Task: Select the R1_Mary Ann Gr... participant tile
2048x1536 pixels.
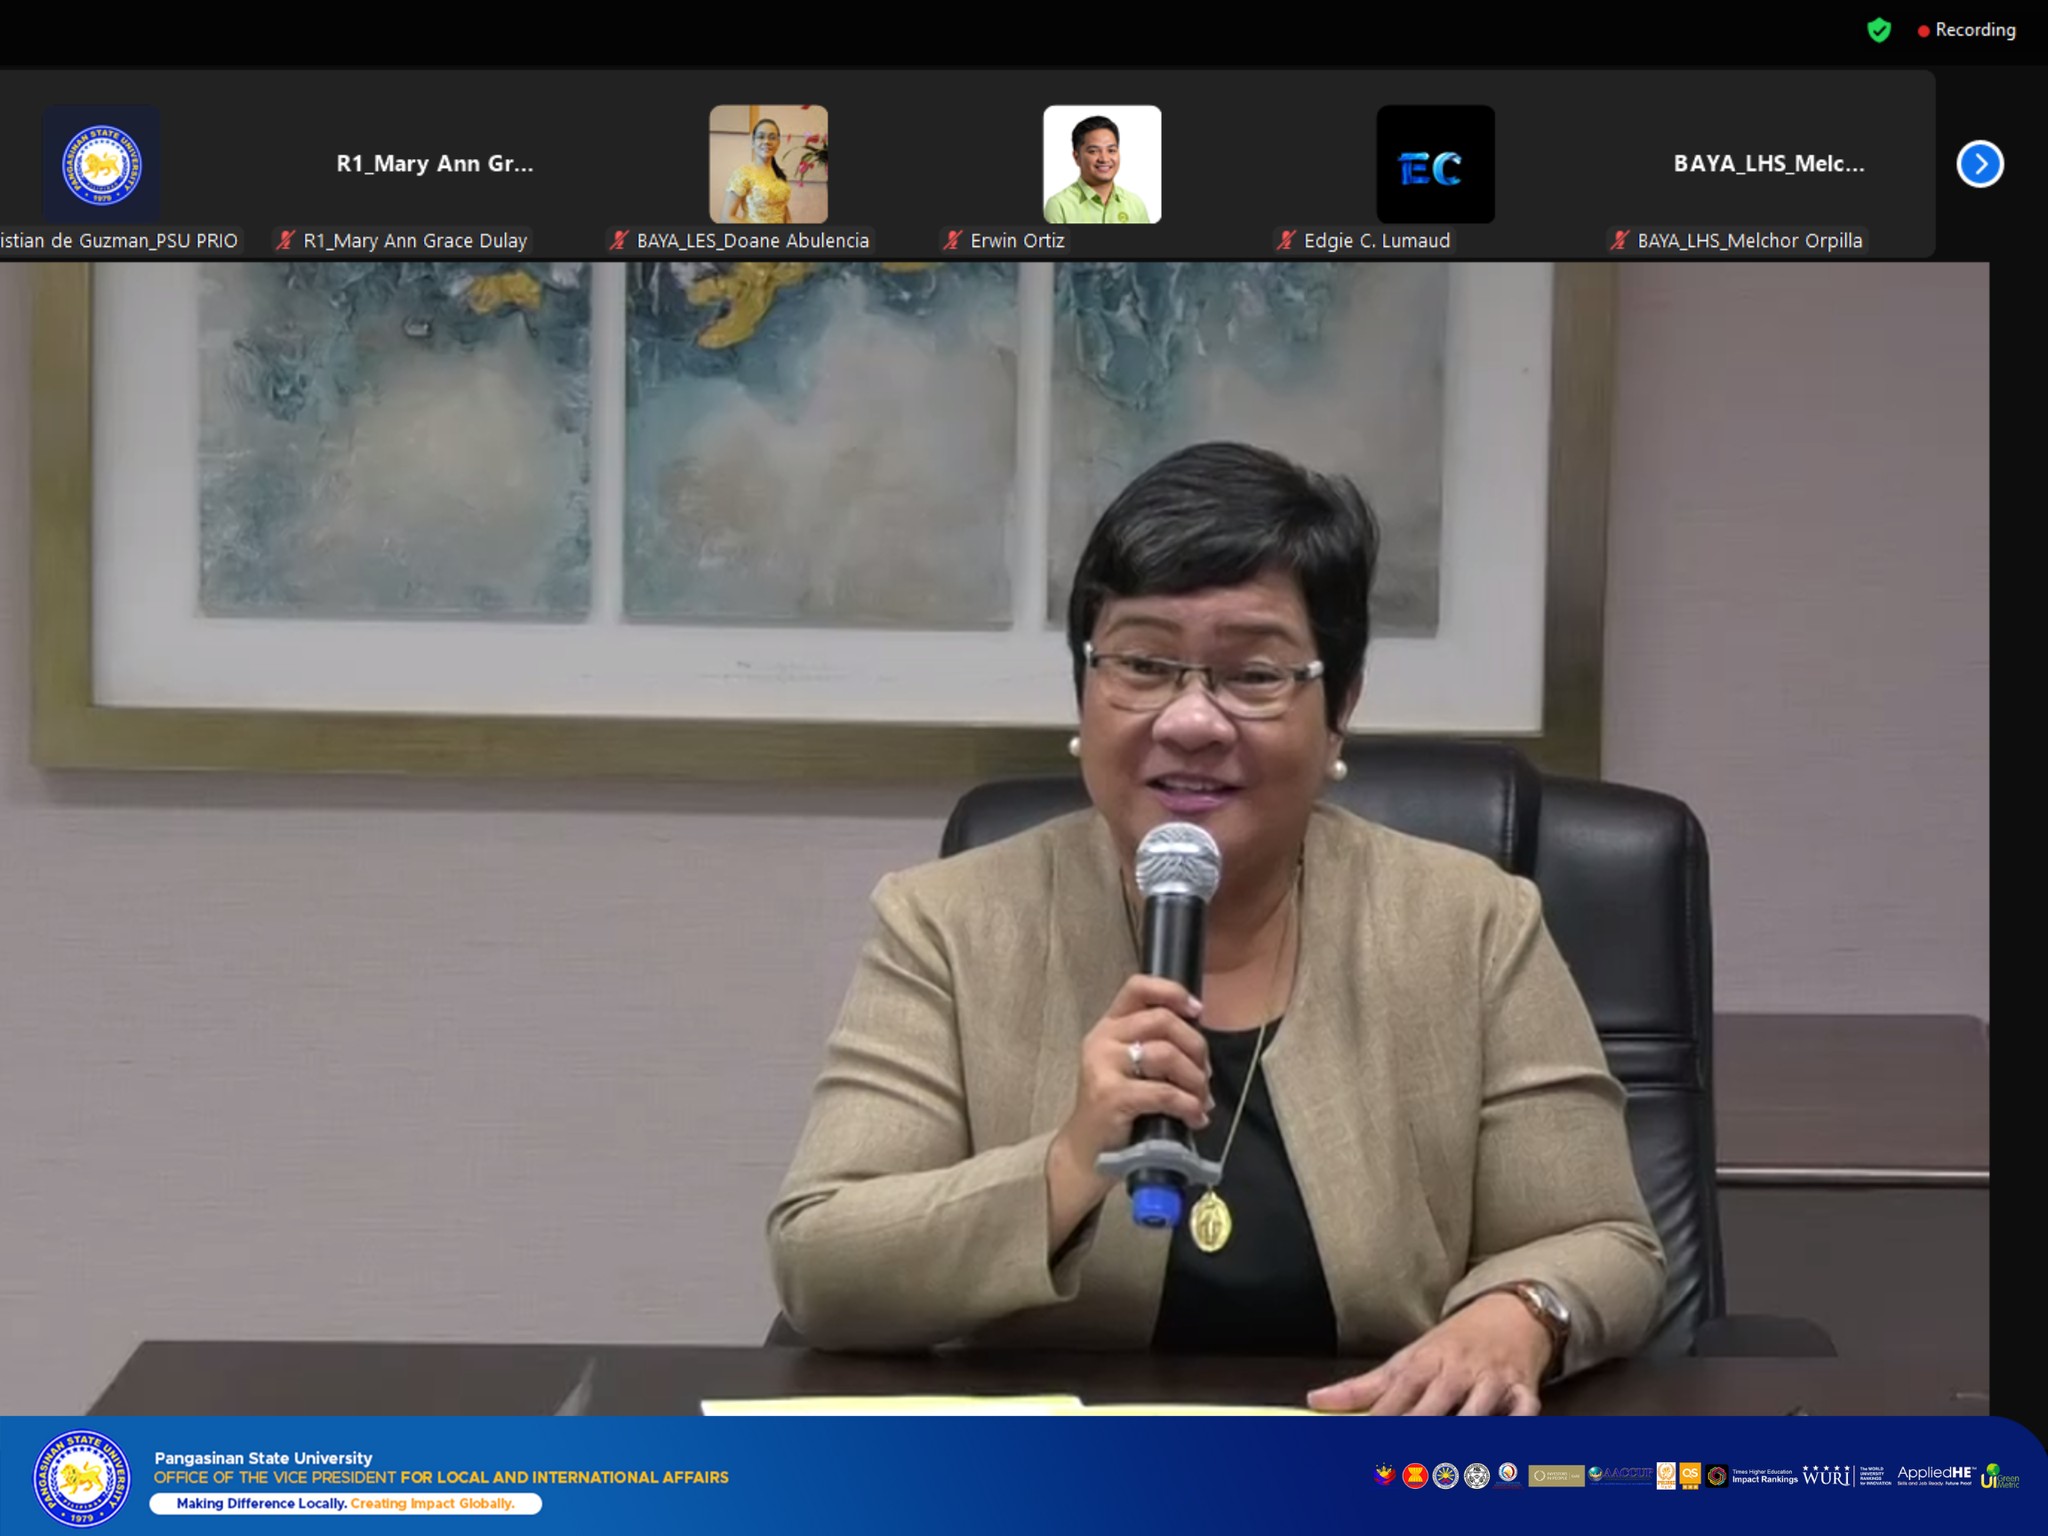Action: pyautogui.click(x=434, y=164)
